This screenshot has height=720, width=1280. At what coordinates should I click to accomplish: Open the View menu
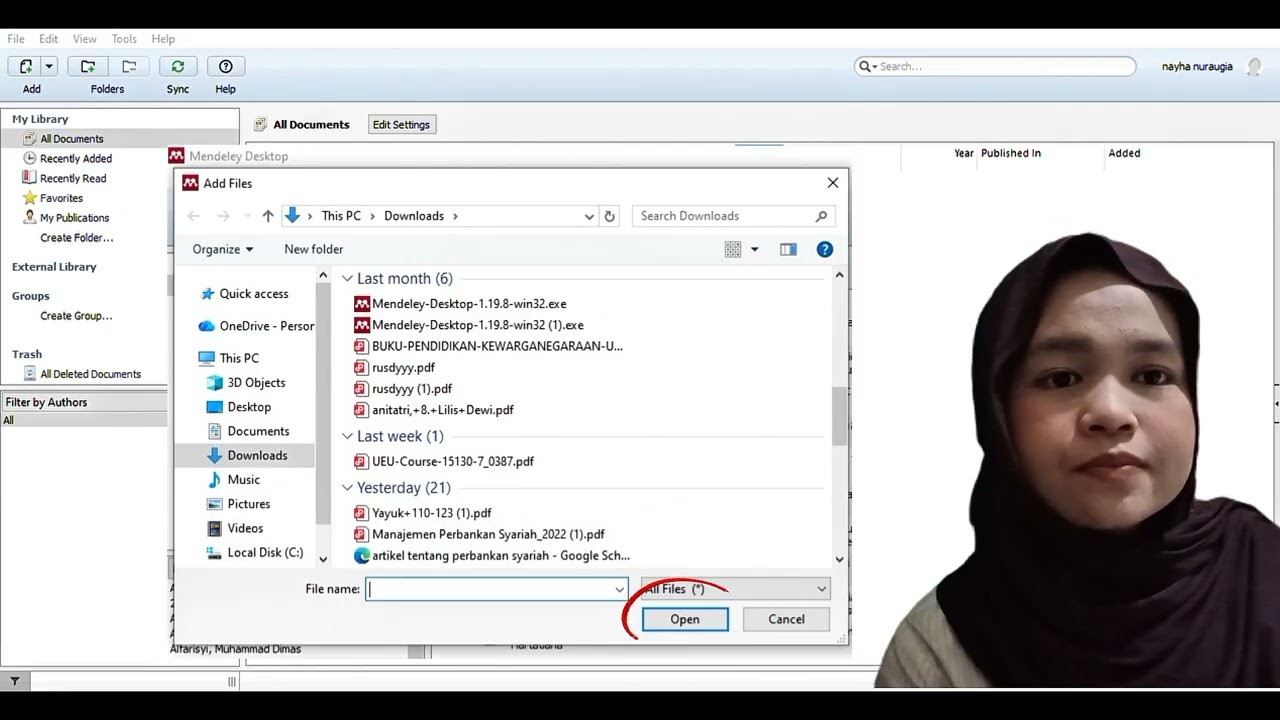84,39
